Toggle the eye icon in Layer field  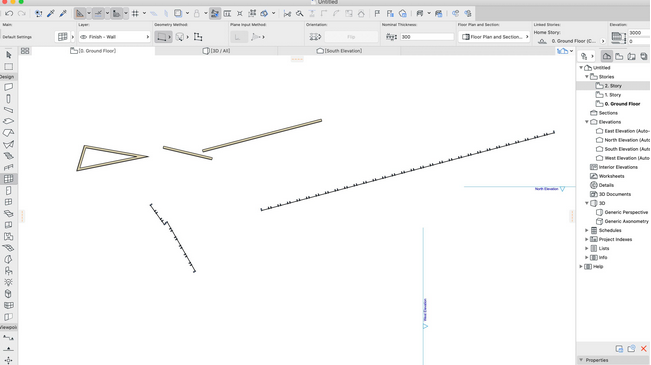(x=83, y=37)
